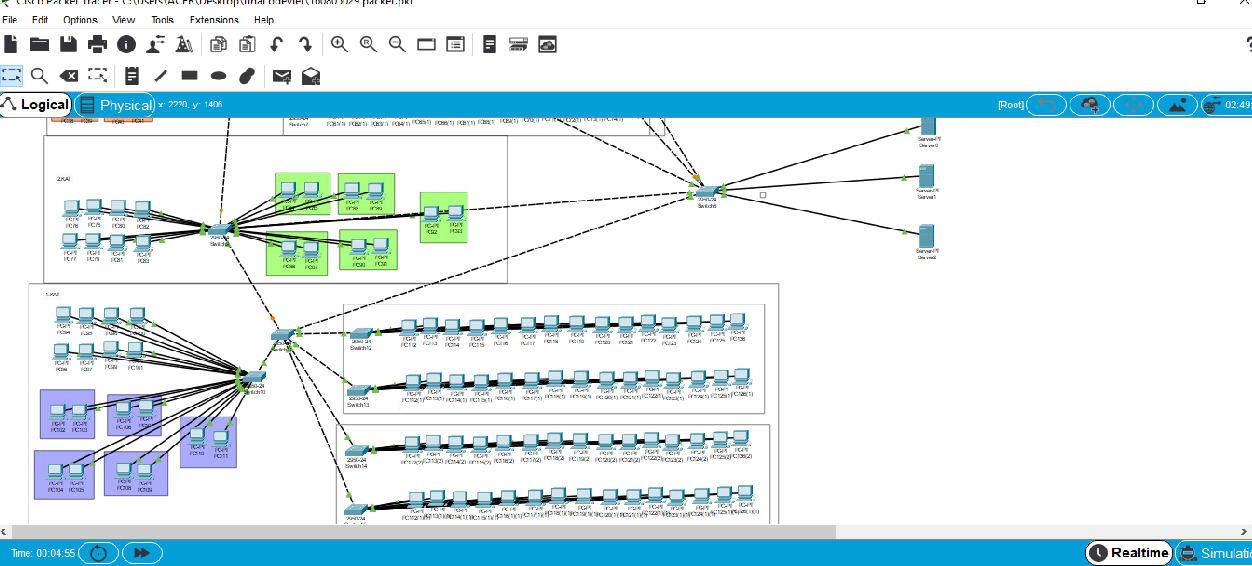Open the Tools menu

[x=162, y=20]
